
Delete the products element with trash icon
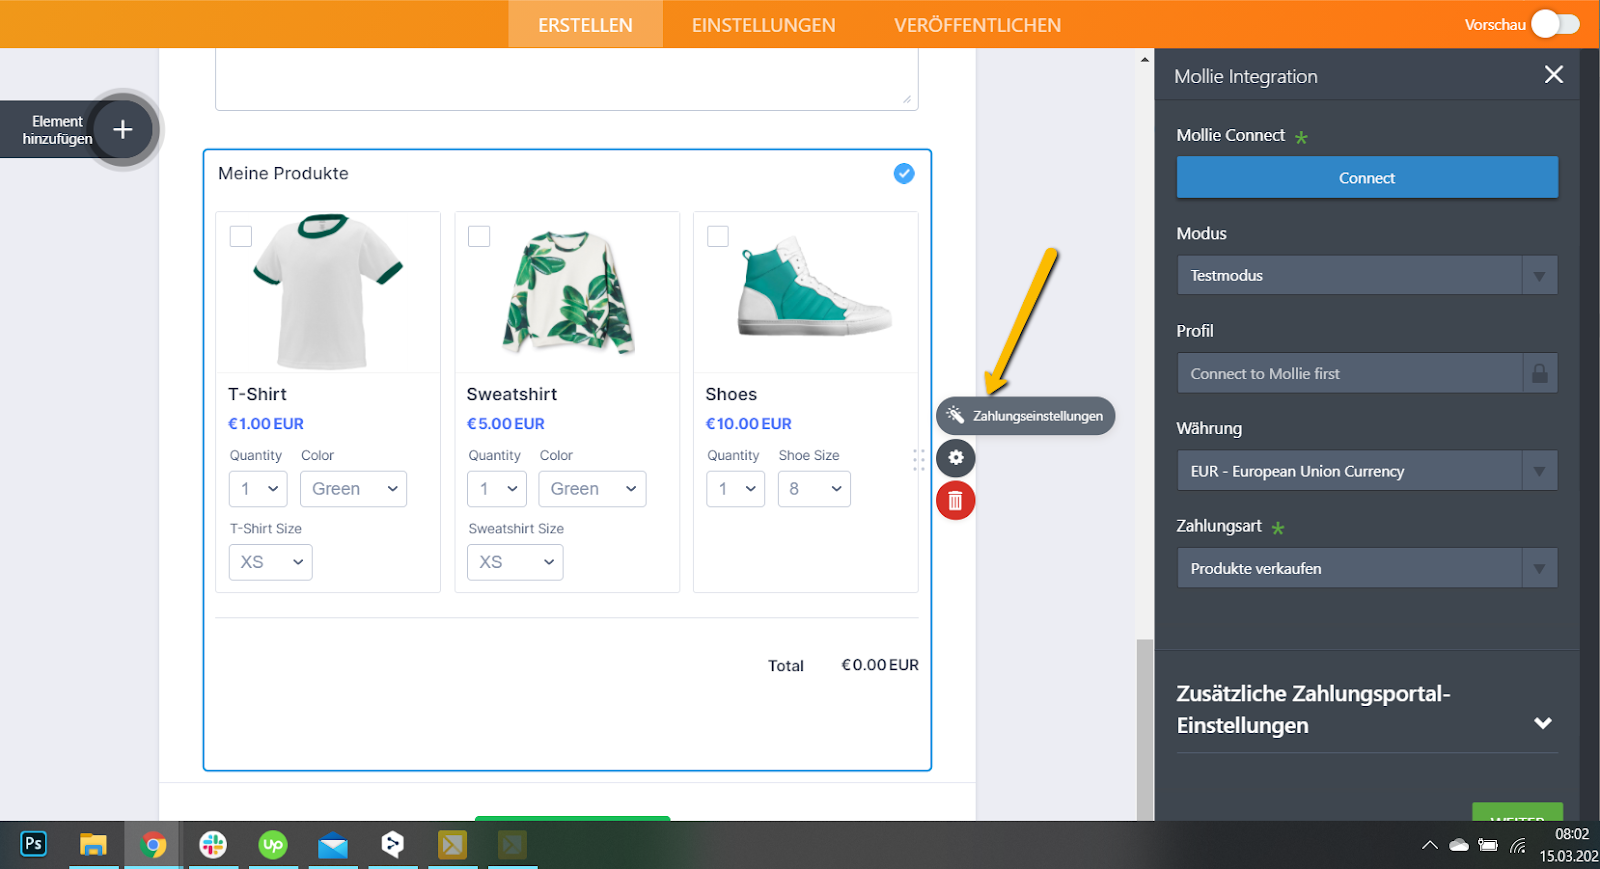[956, 501]
